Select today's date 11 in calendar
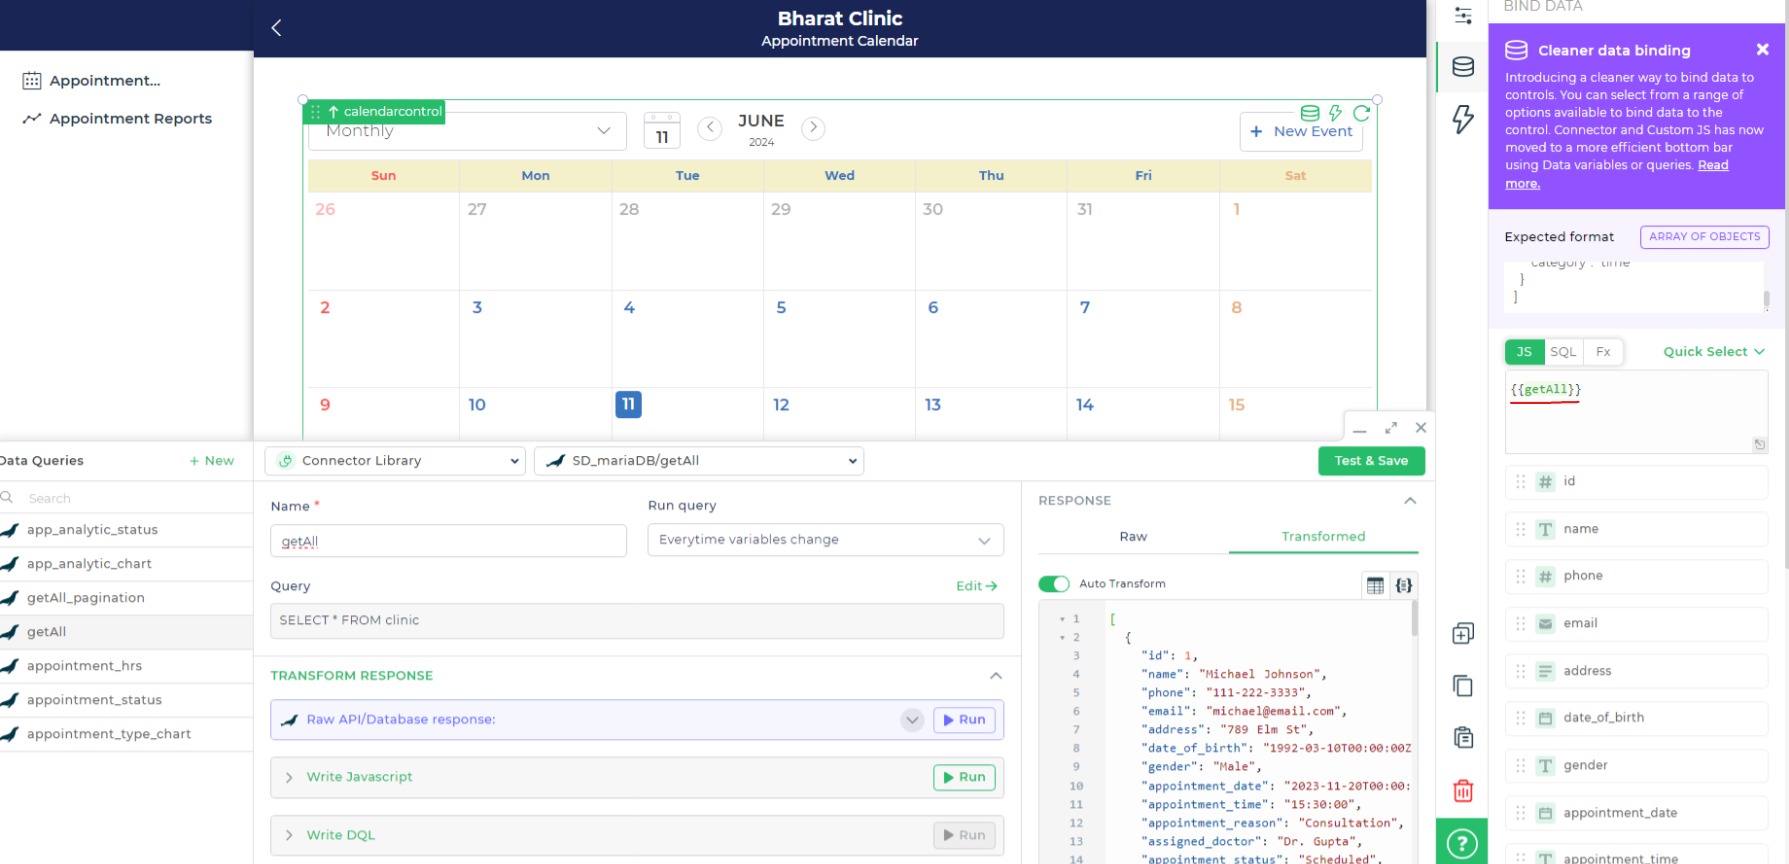1789x864 pixels. (x=628, y=404)
